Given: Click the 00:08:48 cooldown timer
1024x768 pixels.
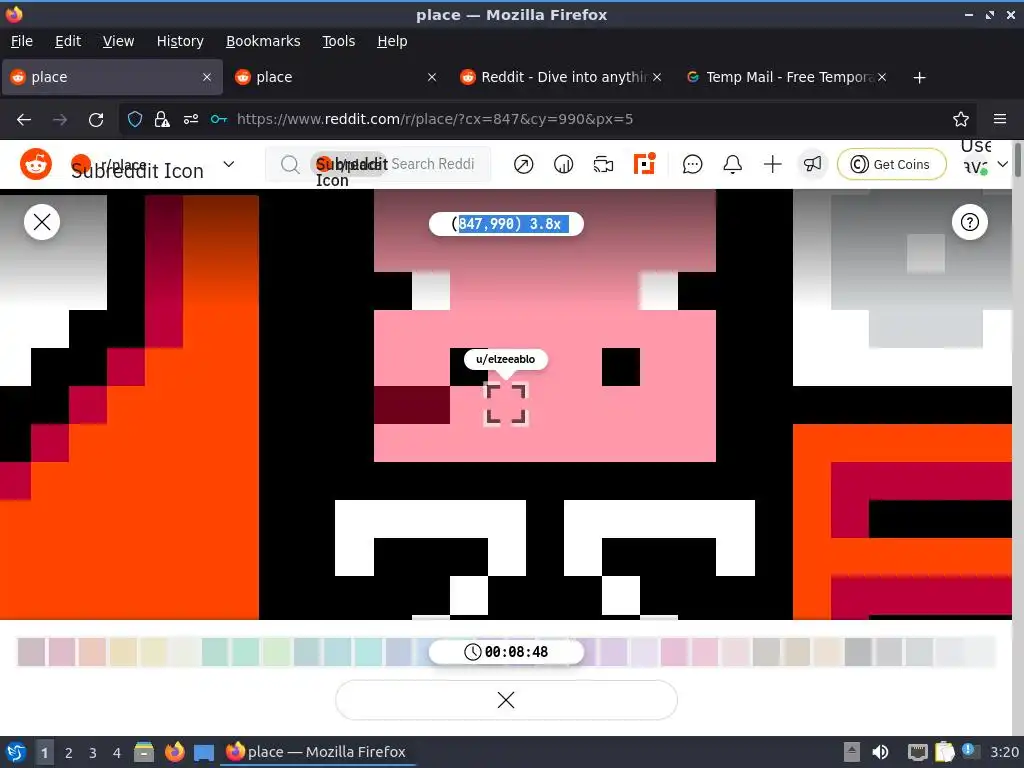Looking at the screenshot, I should [x=506, y=652].
